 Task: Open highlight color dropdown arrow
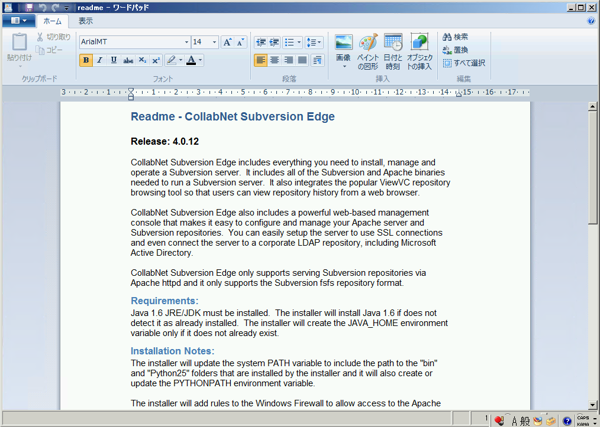point(181,60)
